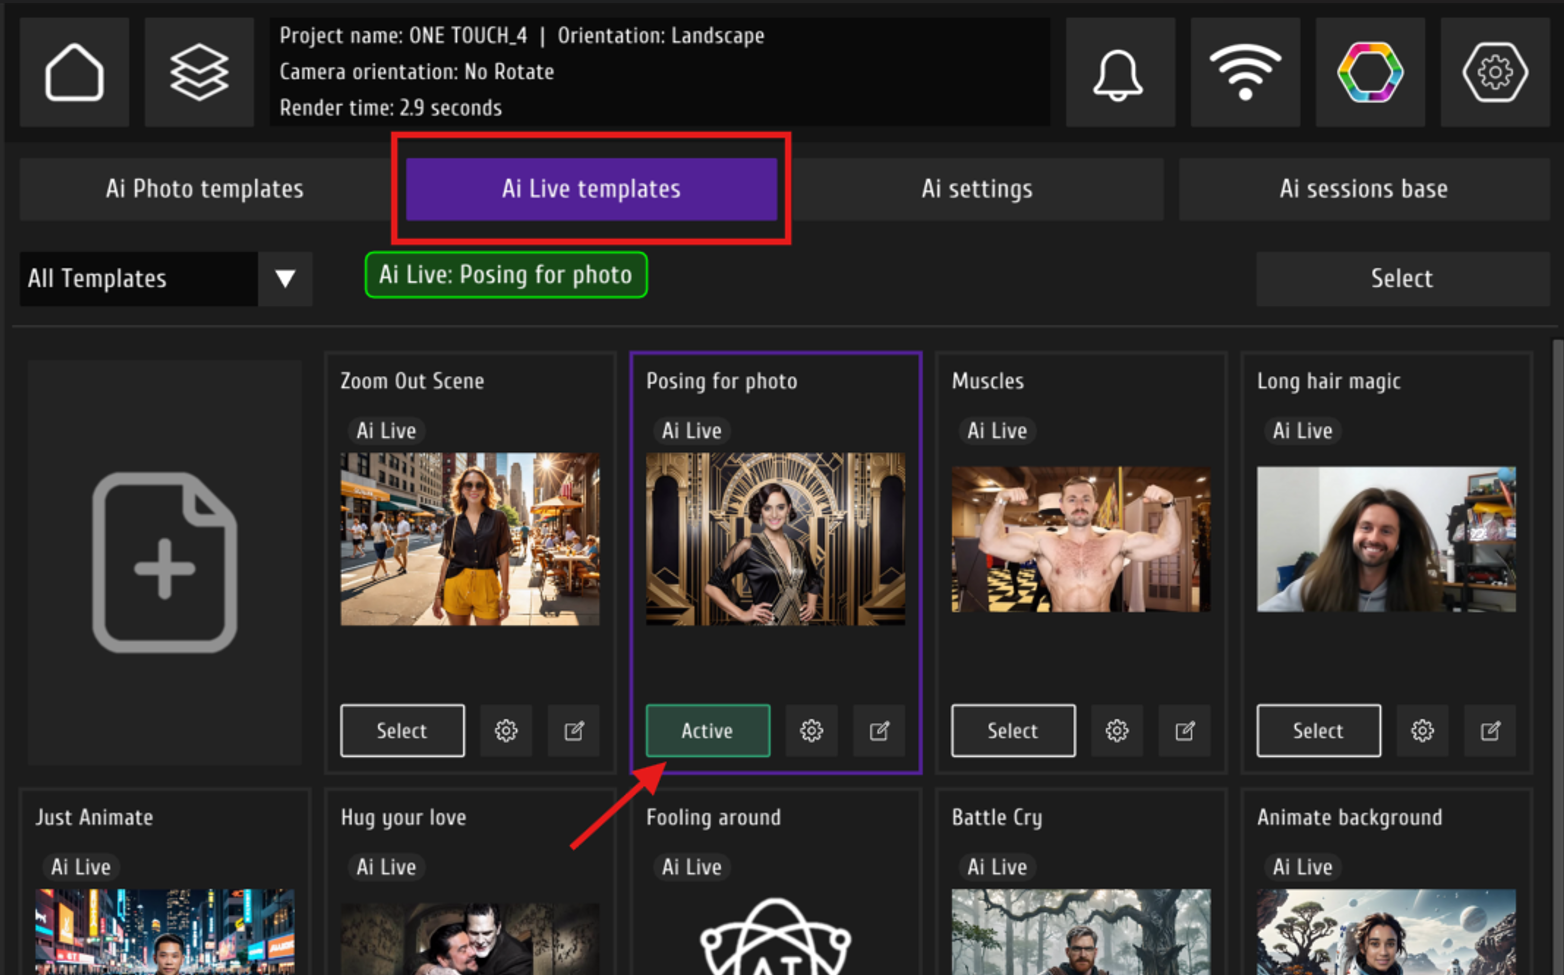The image size is (1564, 975).
Task: Click the Zoom Out Scene title
Action: point(412,381)
